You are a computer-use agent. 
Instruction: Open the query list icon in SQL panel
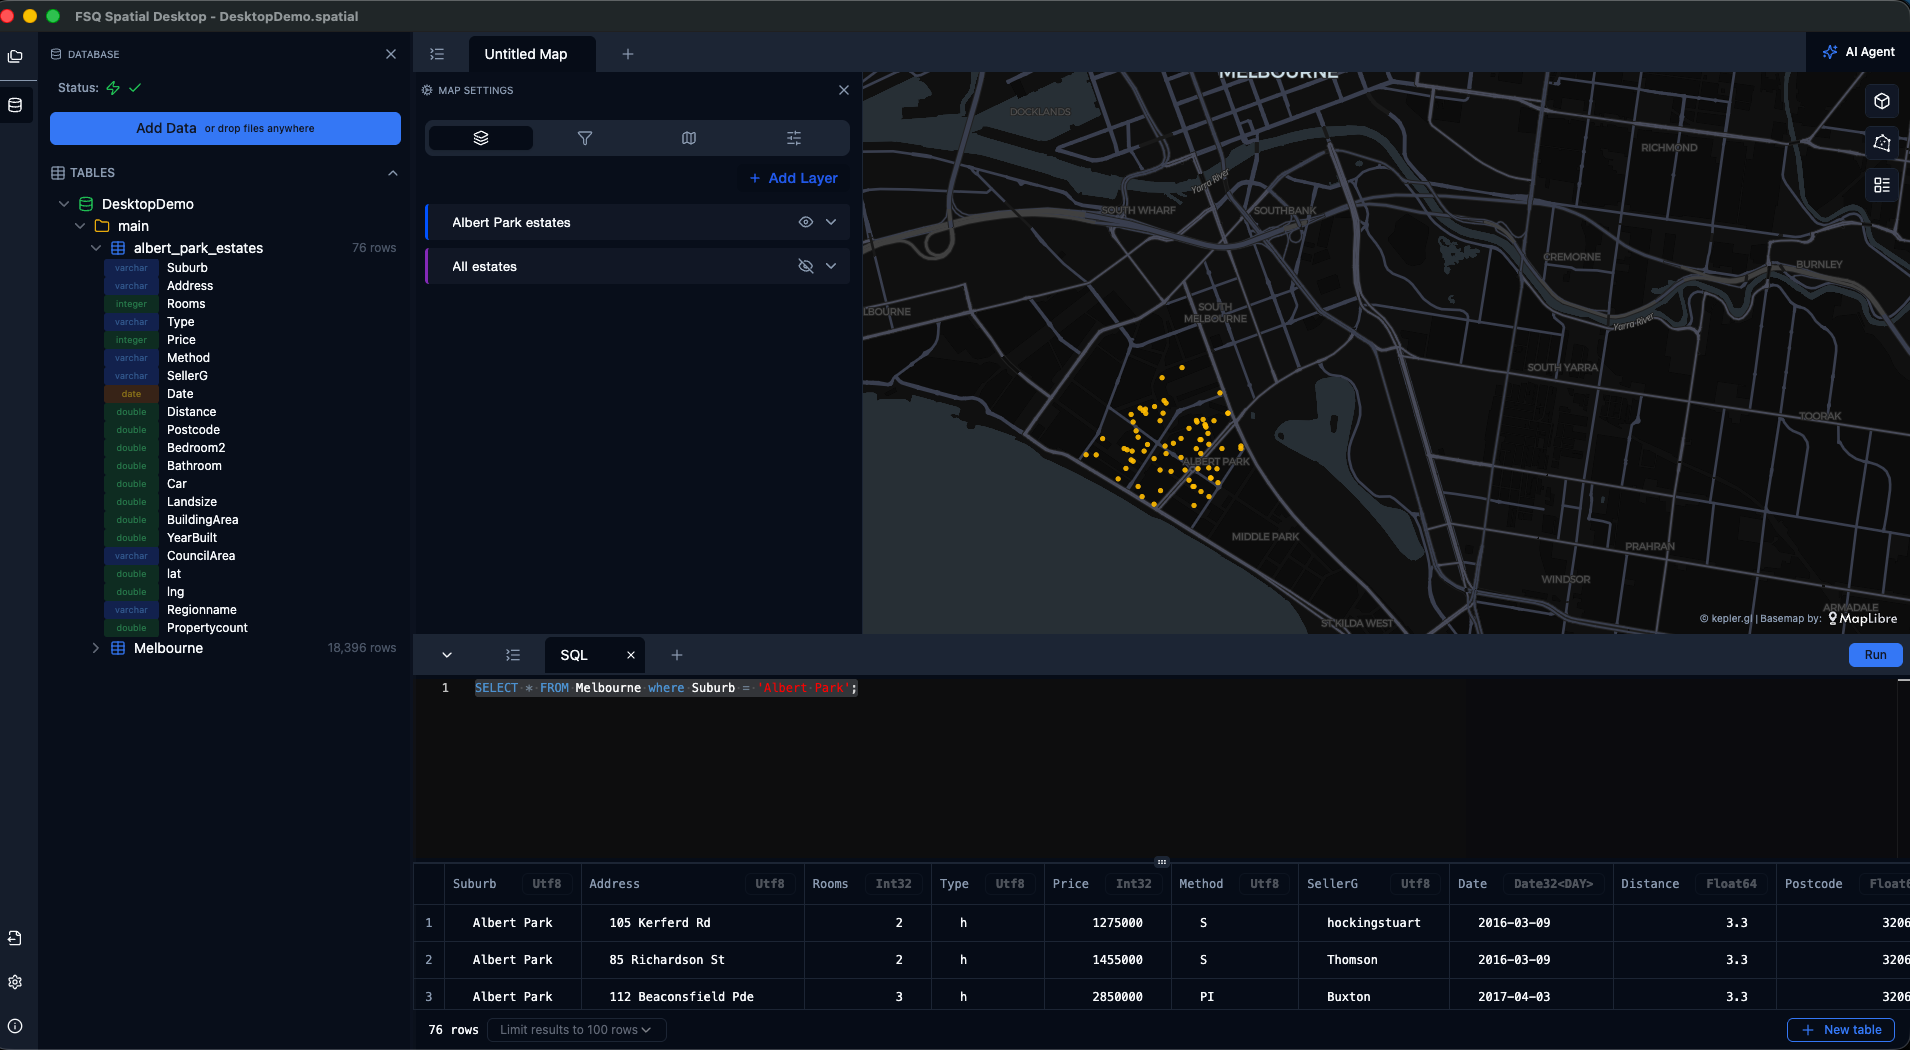(x=513, y=655)
